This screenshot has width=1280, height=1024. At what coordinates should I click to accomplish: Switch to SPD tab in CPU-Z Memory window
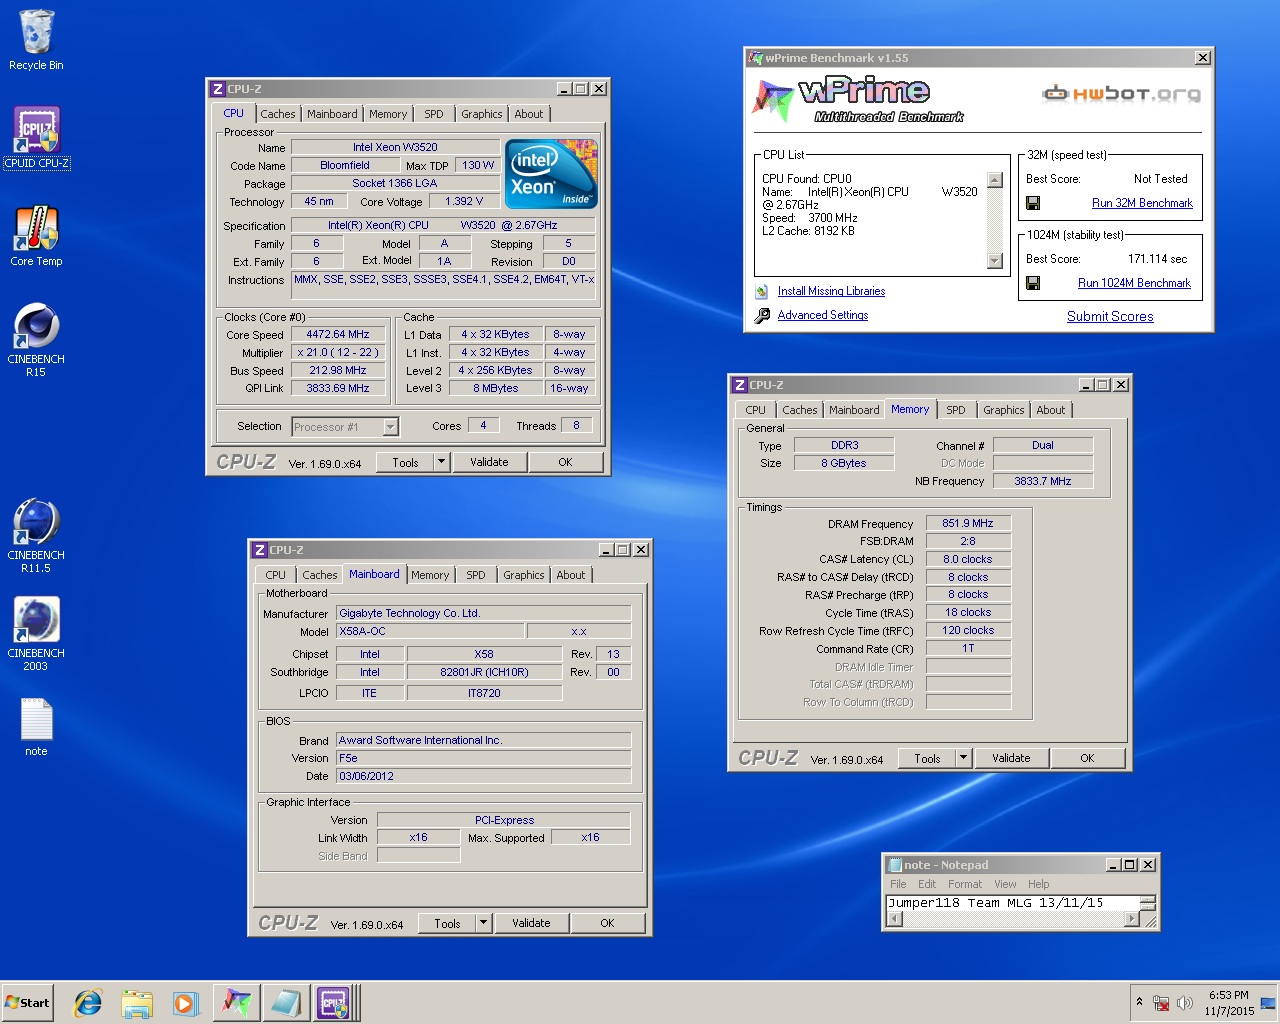tap(956, 410)
